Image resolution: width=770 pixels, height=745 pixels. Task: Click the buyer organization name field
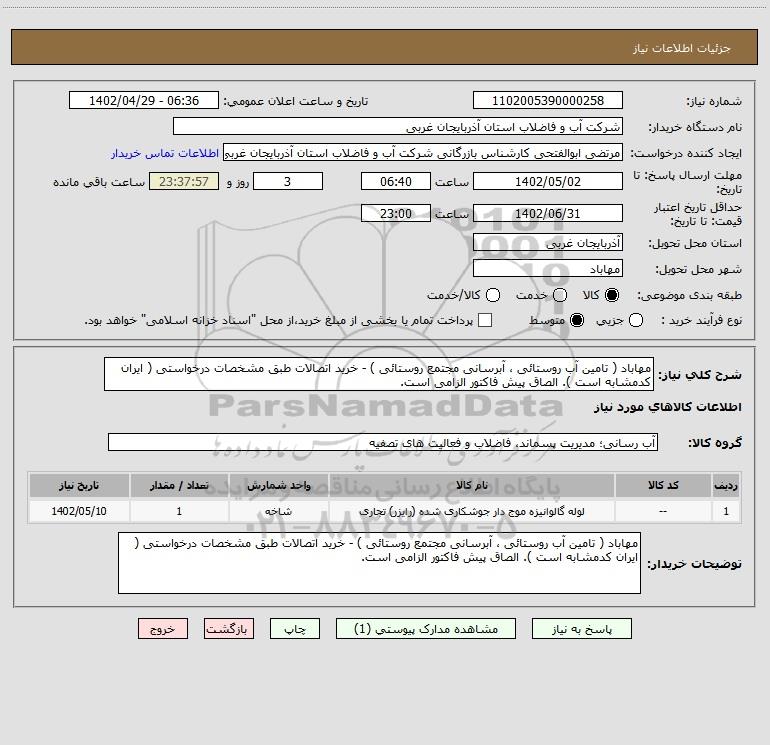398,127
